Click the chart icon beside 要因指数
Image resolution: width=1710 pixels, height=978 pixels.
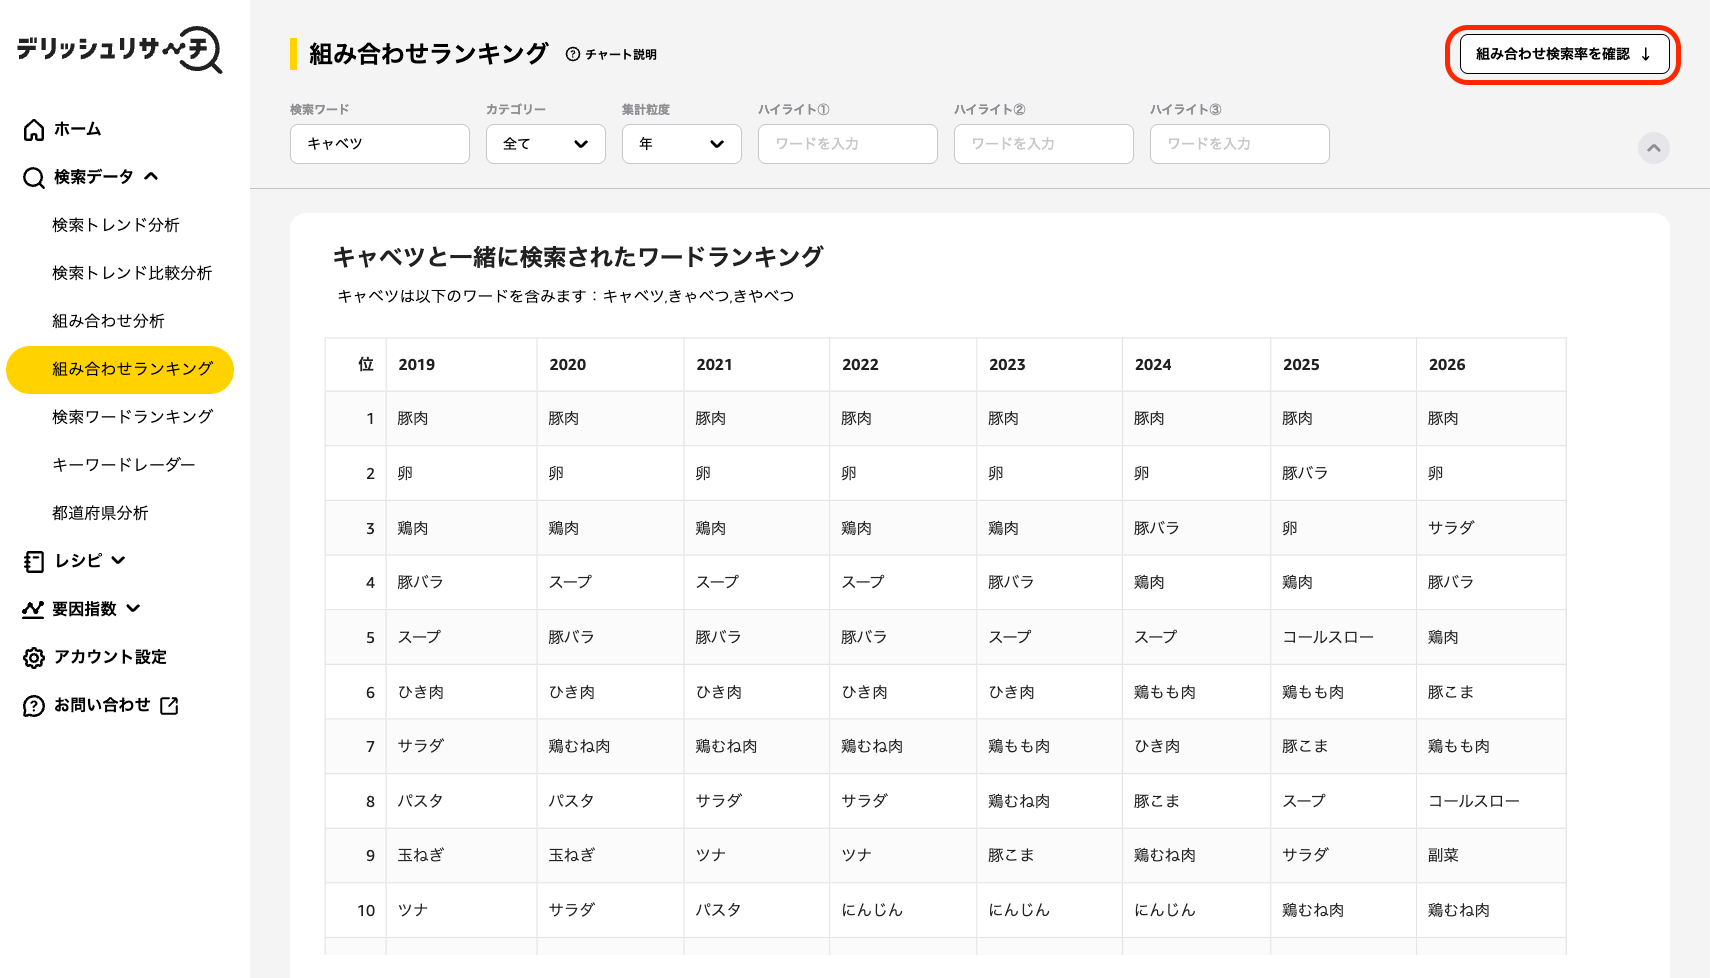pyautogui.click(x=34, y=609)
